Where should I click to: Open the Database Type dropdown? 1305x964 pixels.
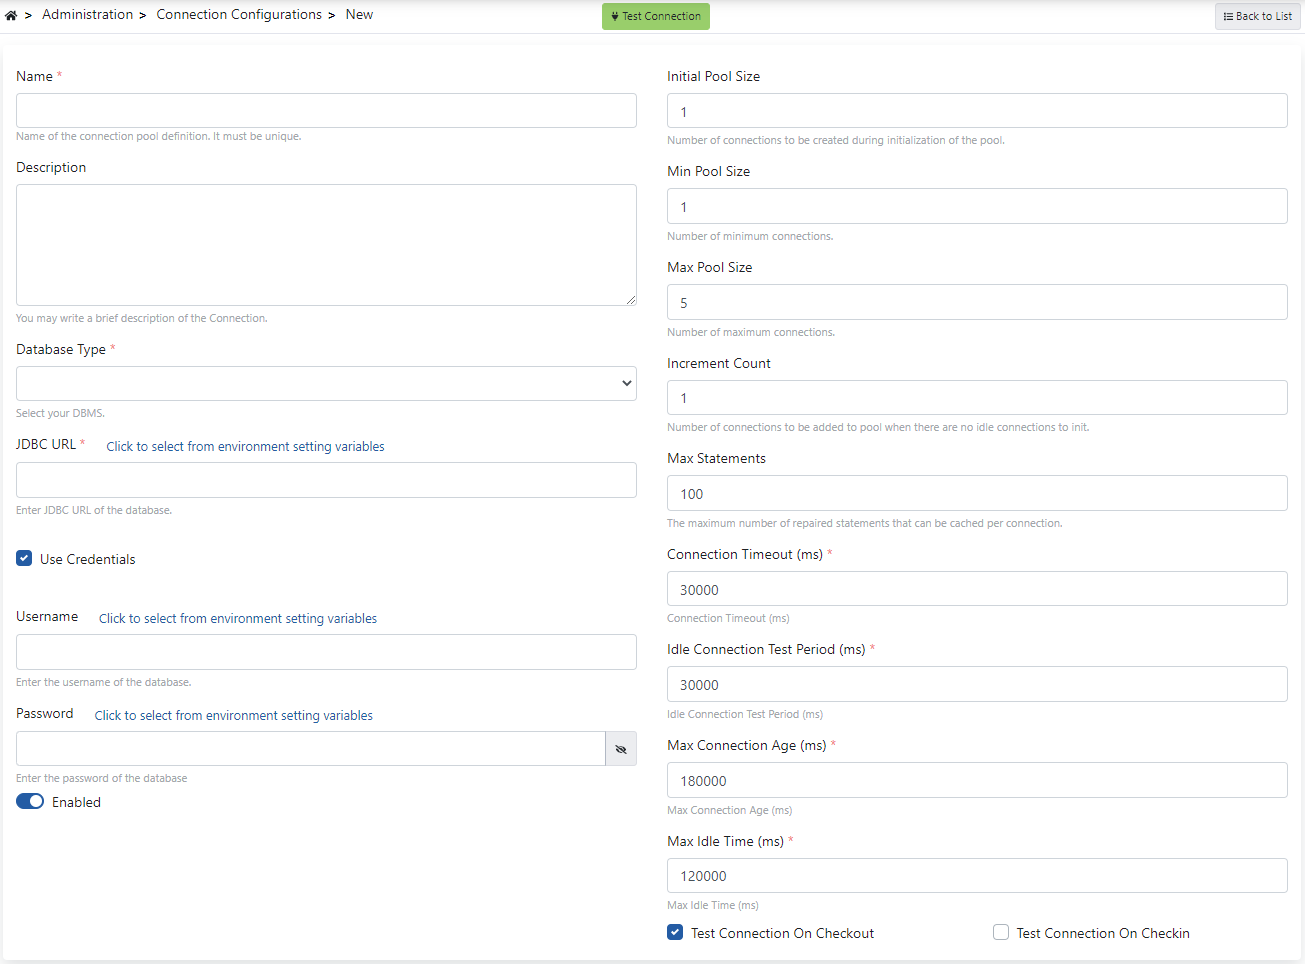[326, 383]
